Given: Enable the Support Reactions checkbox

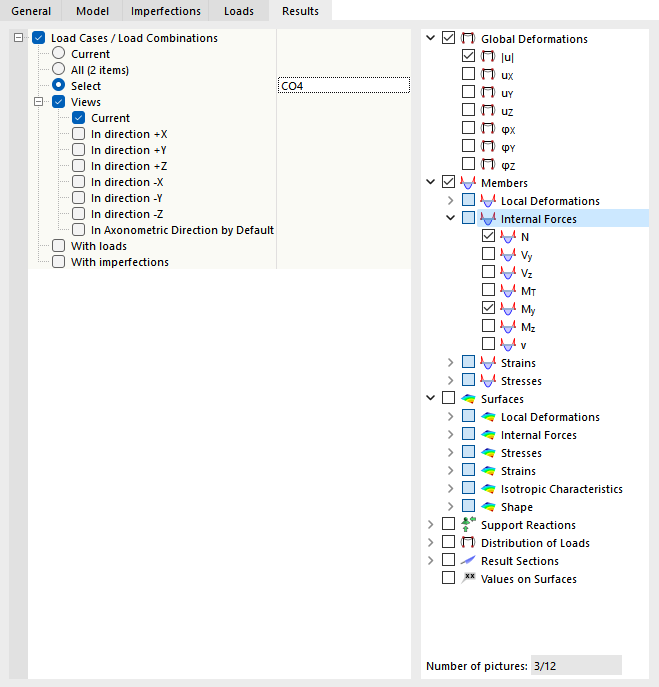Looking at the screenshot, I should point(448,524).
